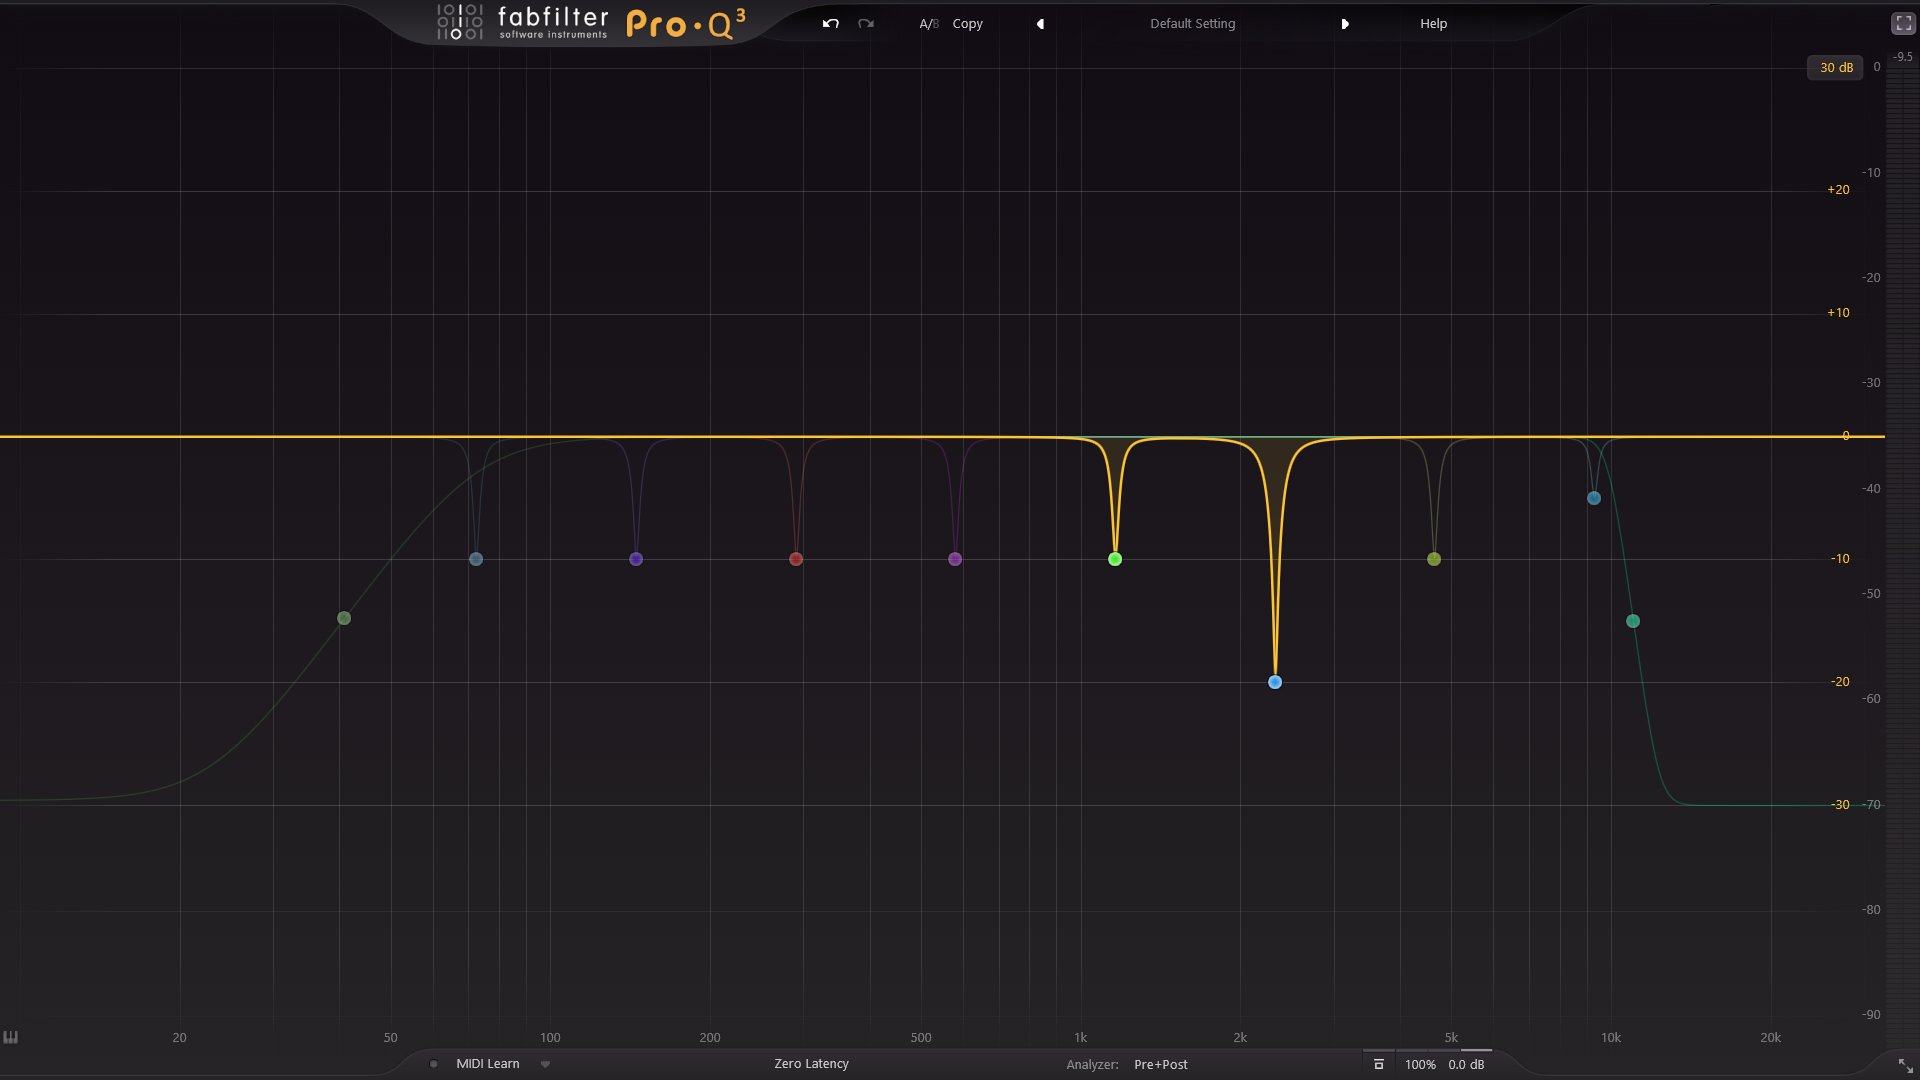This screenshot has height=1080, width=1920.
Task: Select the blue notch band at 2.4 kHz
Action: pyautogui.click(x=1275, y=682)
